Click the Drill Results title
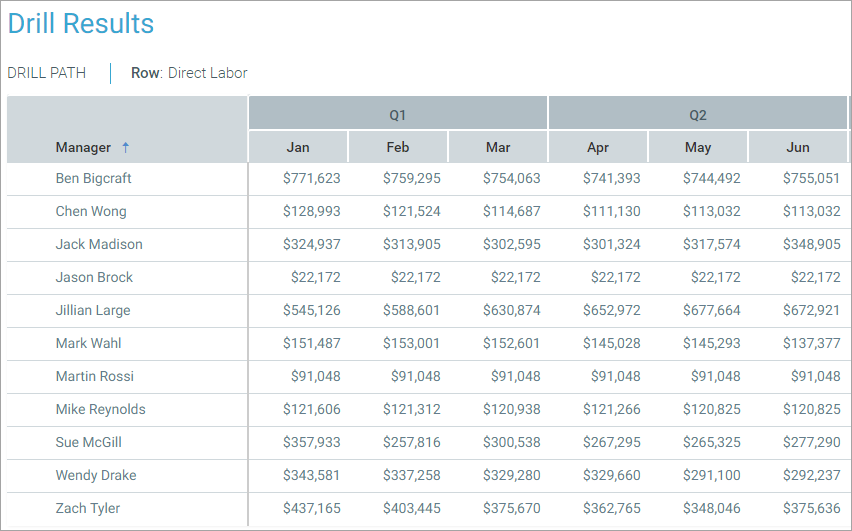Image resolution: width=852 pixels, height=531 pixels. click(x=81, y=24)
